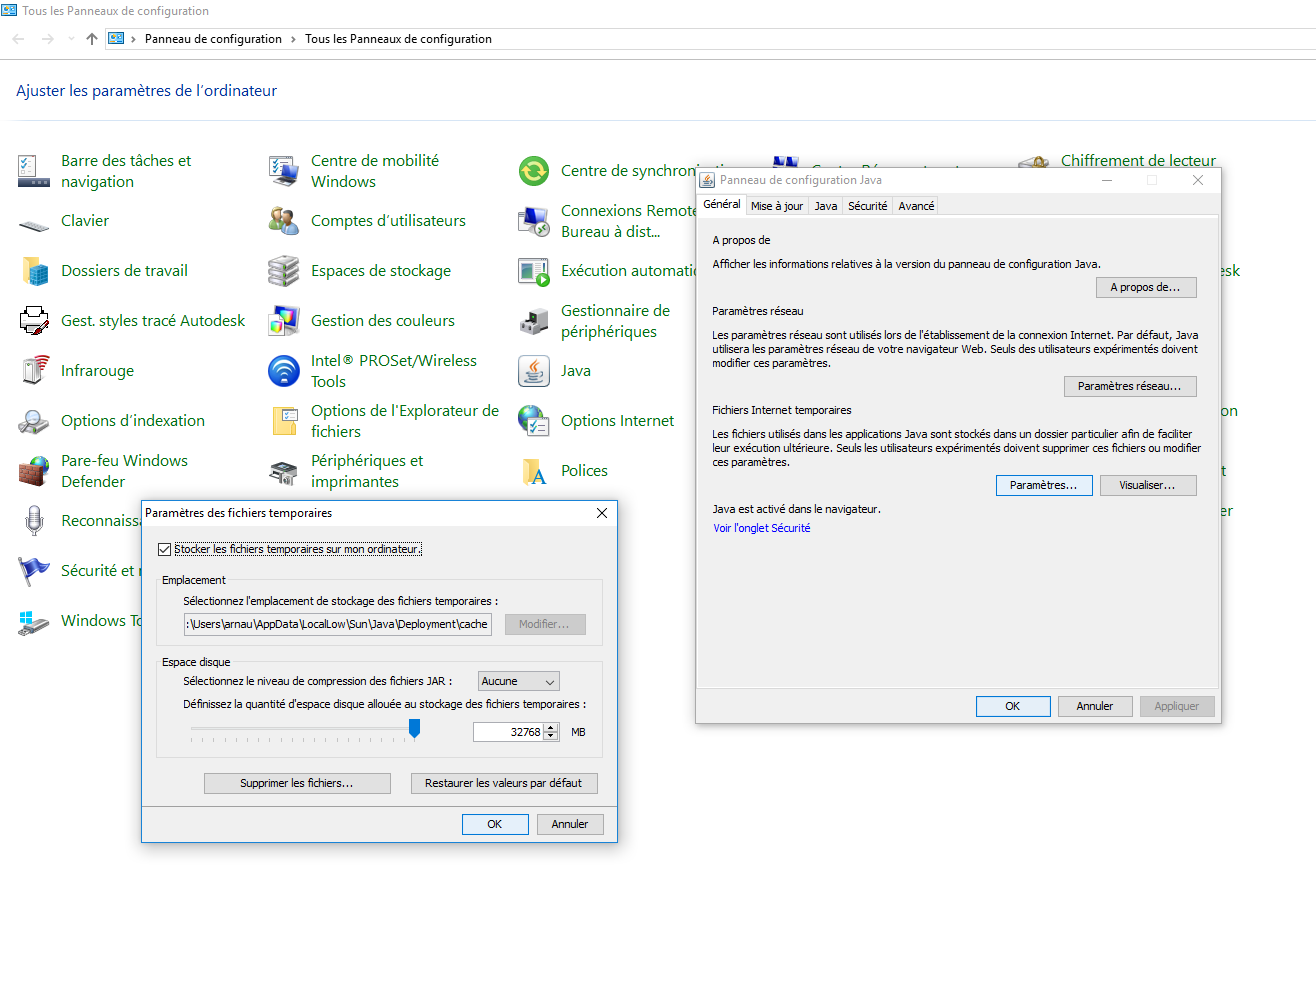Open the Pare-feu Windows Defender icon
1316x992 pixels.
(x=34, y=471)
